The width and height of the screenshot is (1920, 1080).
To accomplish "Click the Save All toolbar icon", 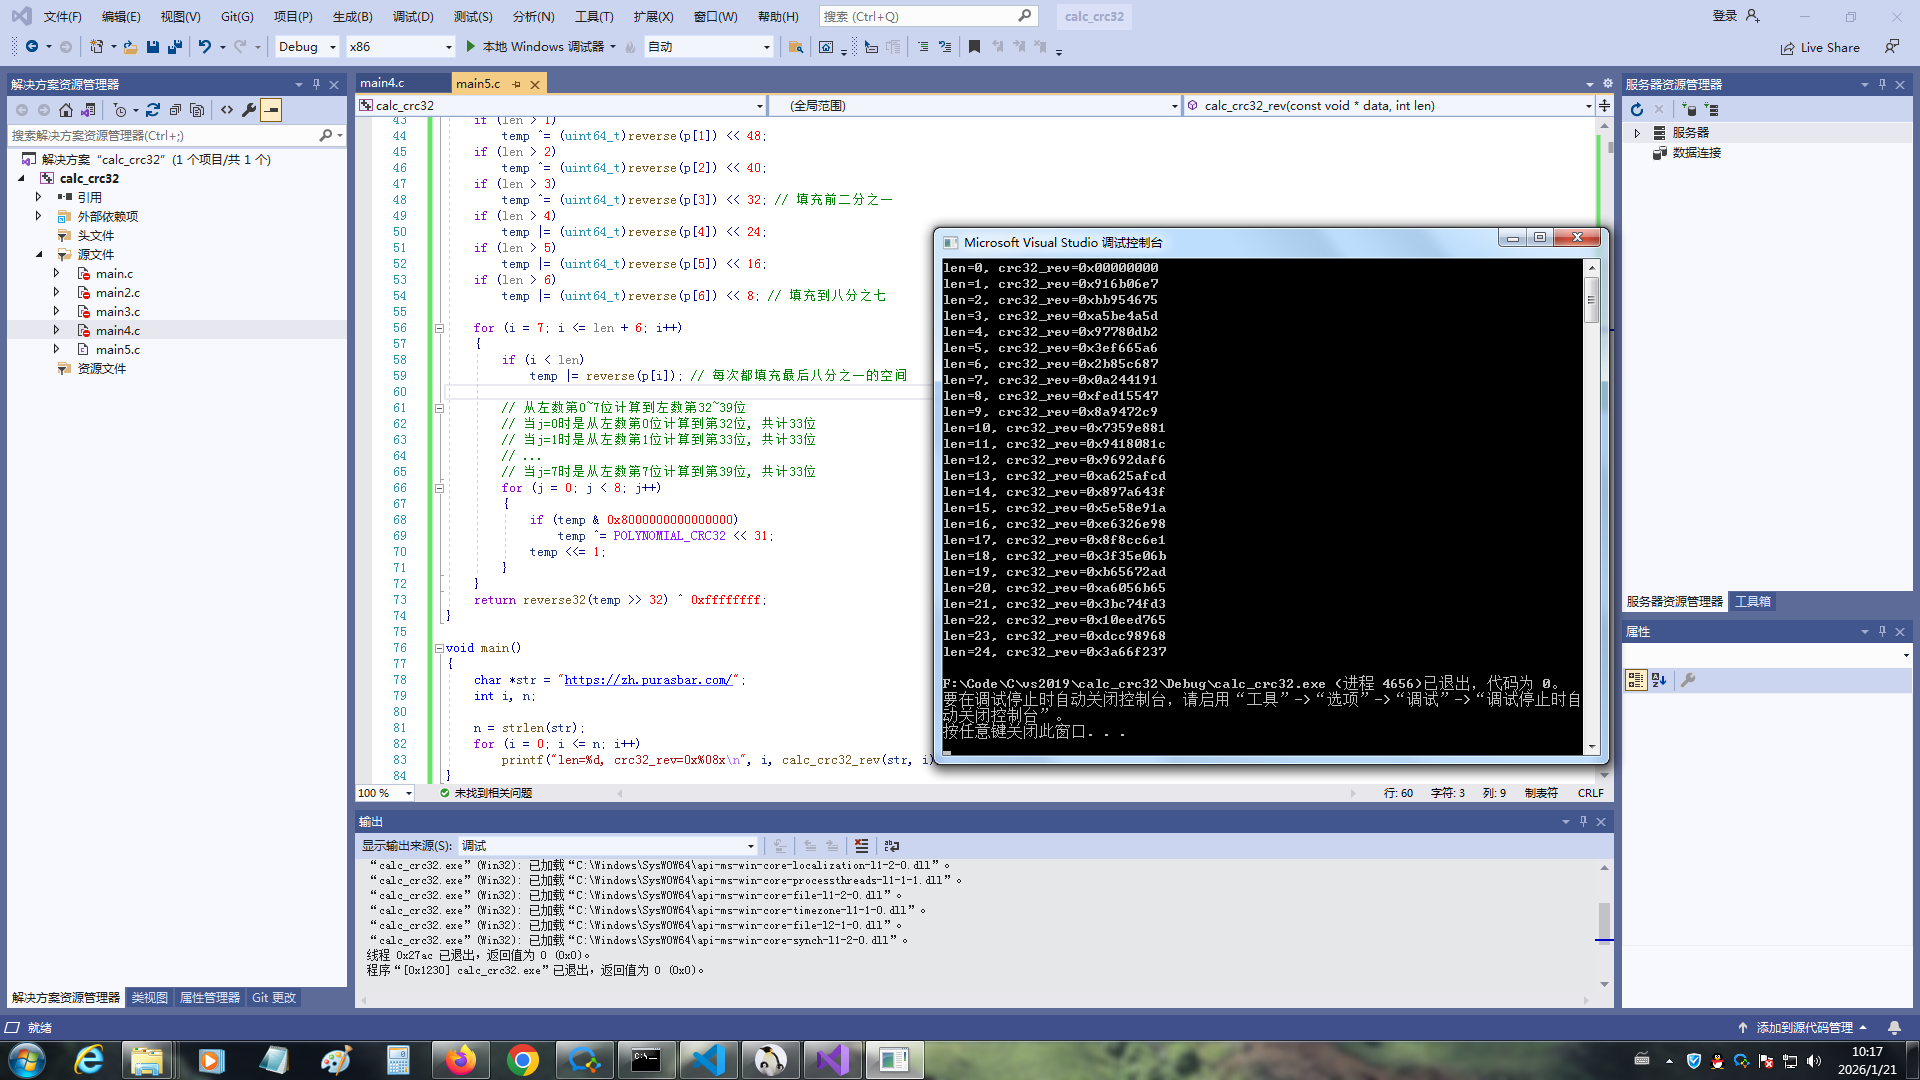I will (x=175, y=47).
